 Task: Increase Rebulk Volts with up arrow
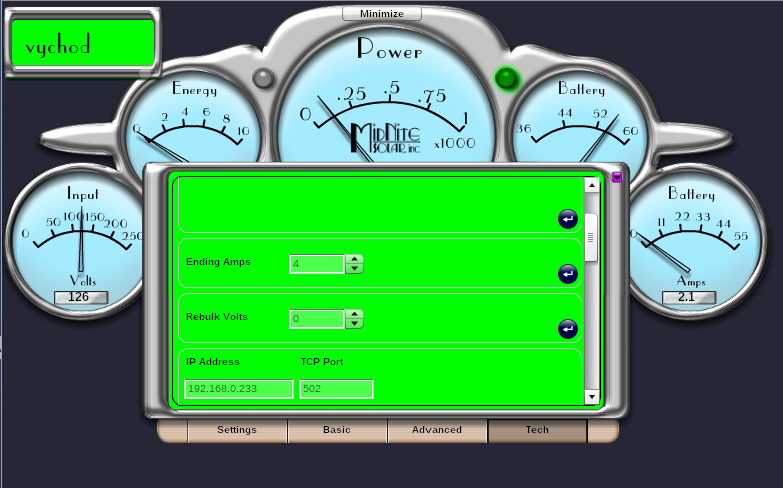(355, 314)
